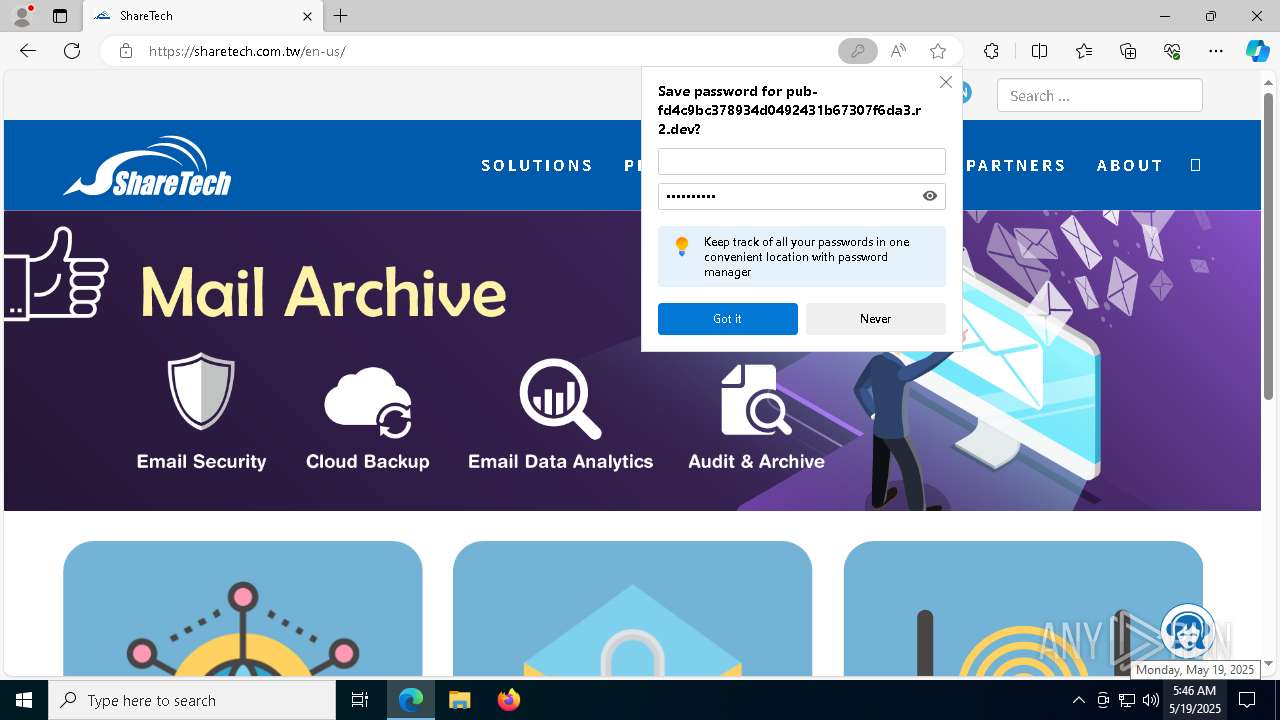This screenshot has height=720, width=1280.
Task: Reload the page with Refresh icon
Action: click(x=72, y=51)
